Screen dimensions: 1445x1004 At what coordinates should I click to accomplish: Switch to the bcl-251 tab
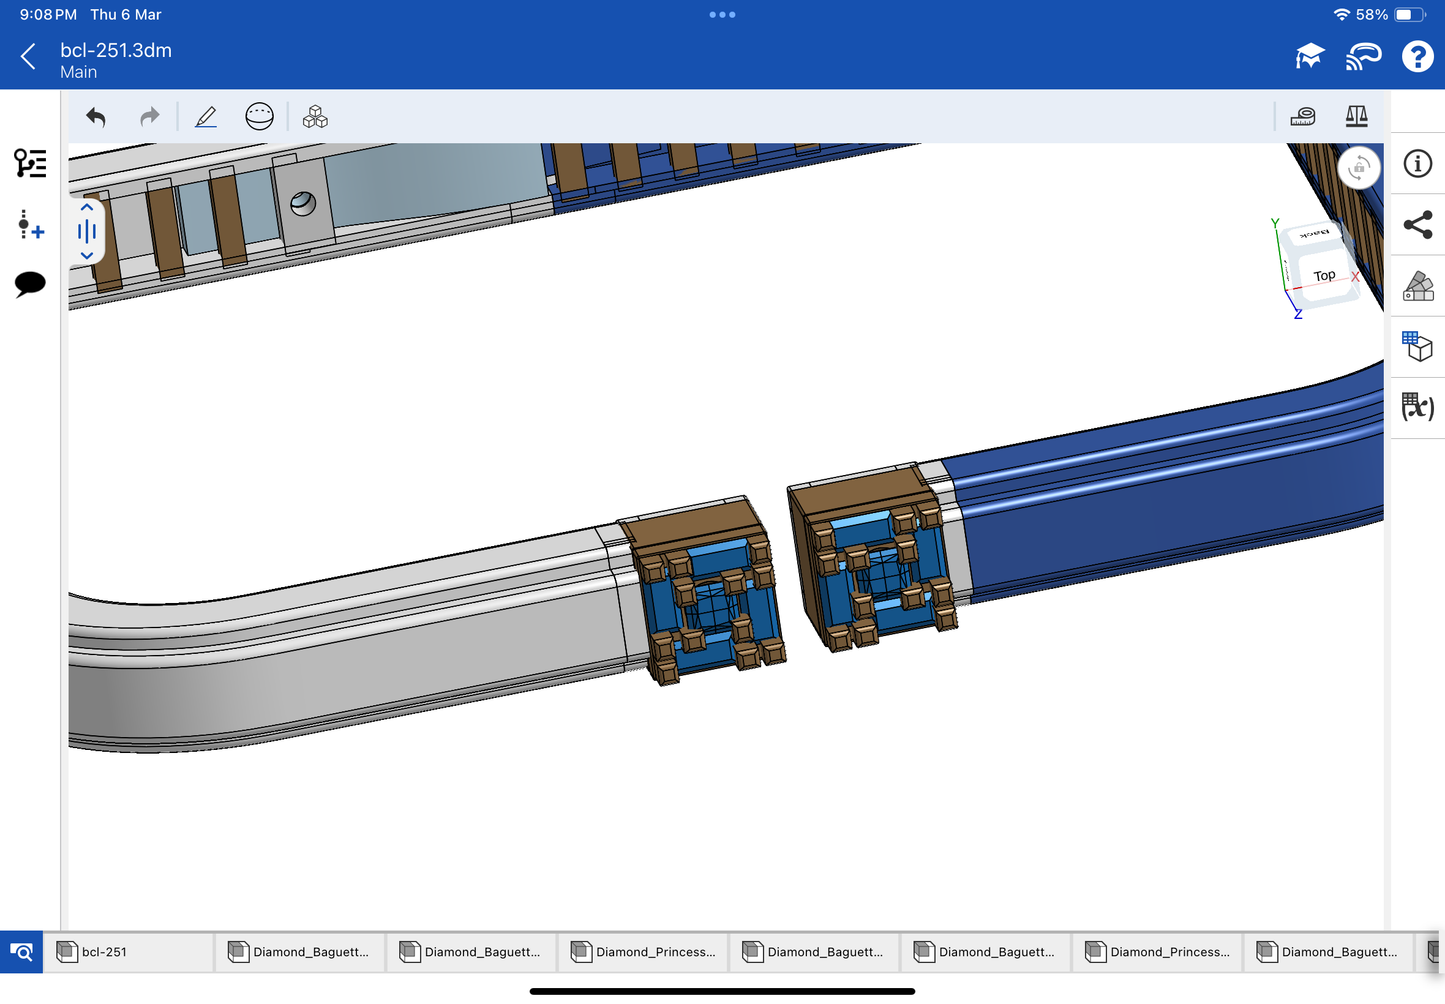click(129, 952)
